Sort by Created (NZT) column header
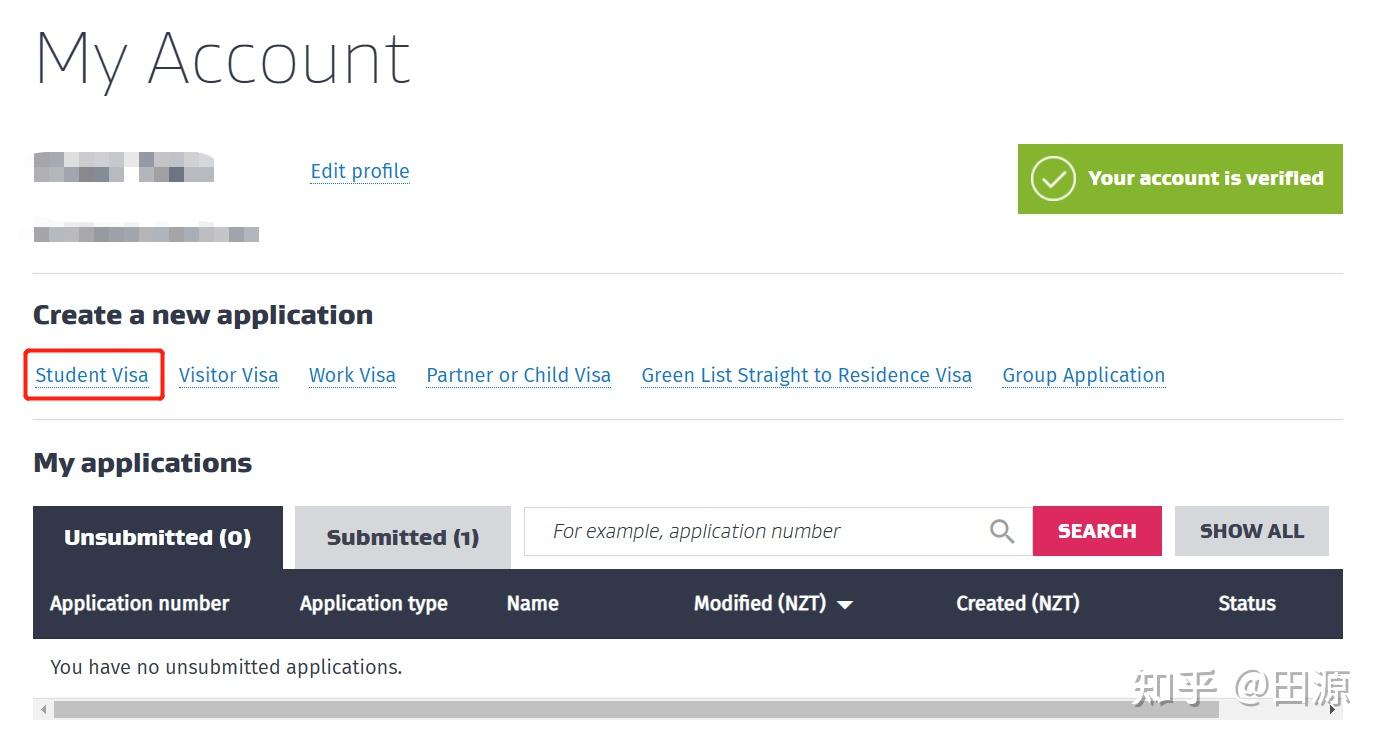The image size is (1386, 745). click(x=1017, y=603)
